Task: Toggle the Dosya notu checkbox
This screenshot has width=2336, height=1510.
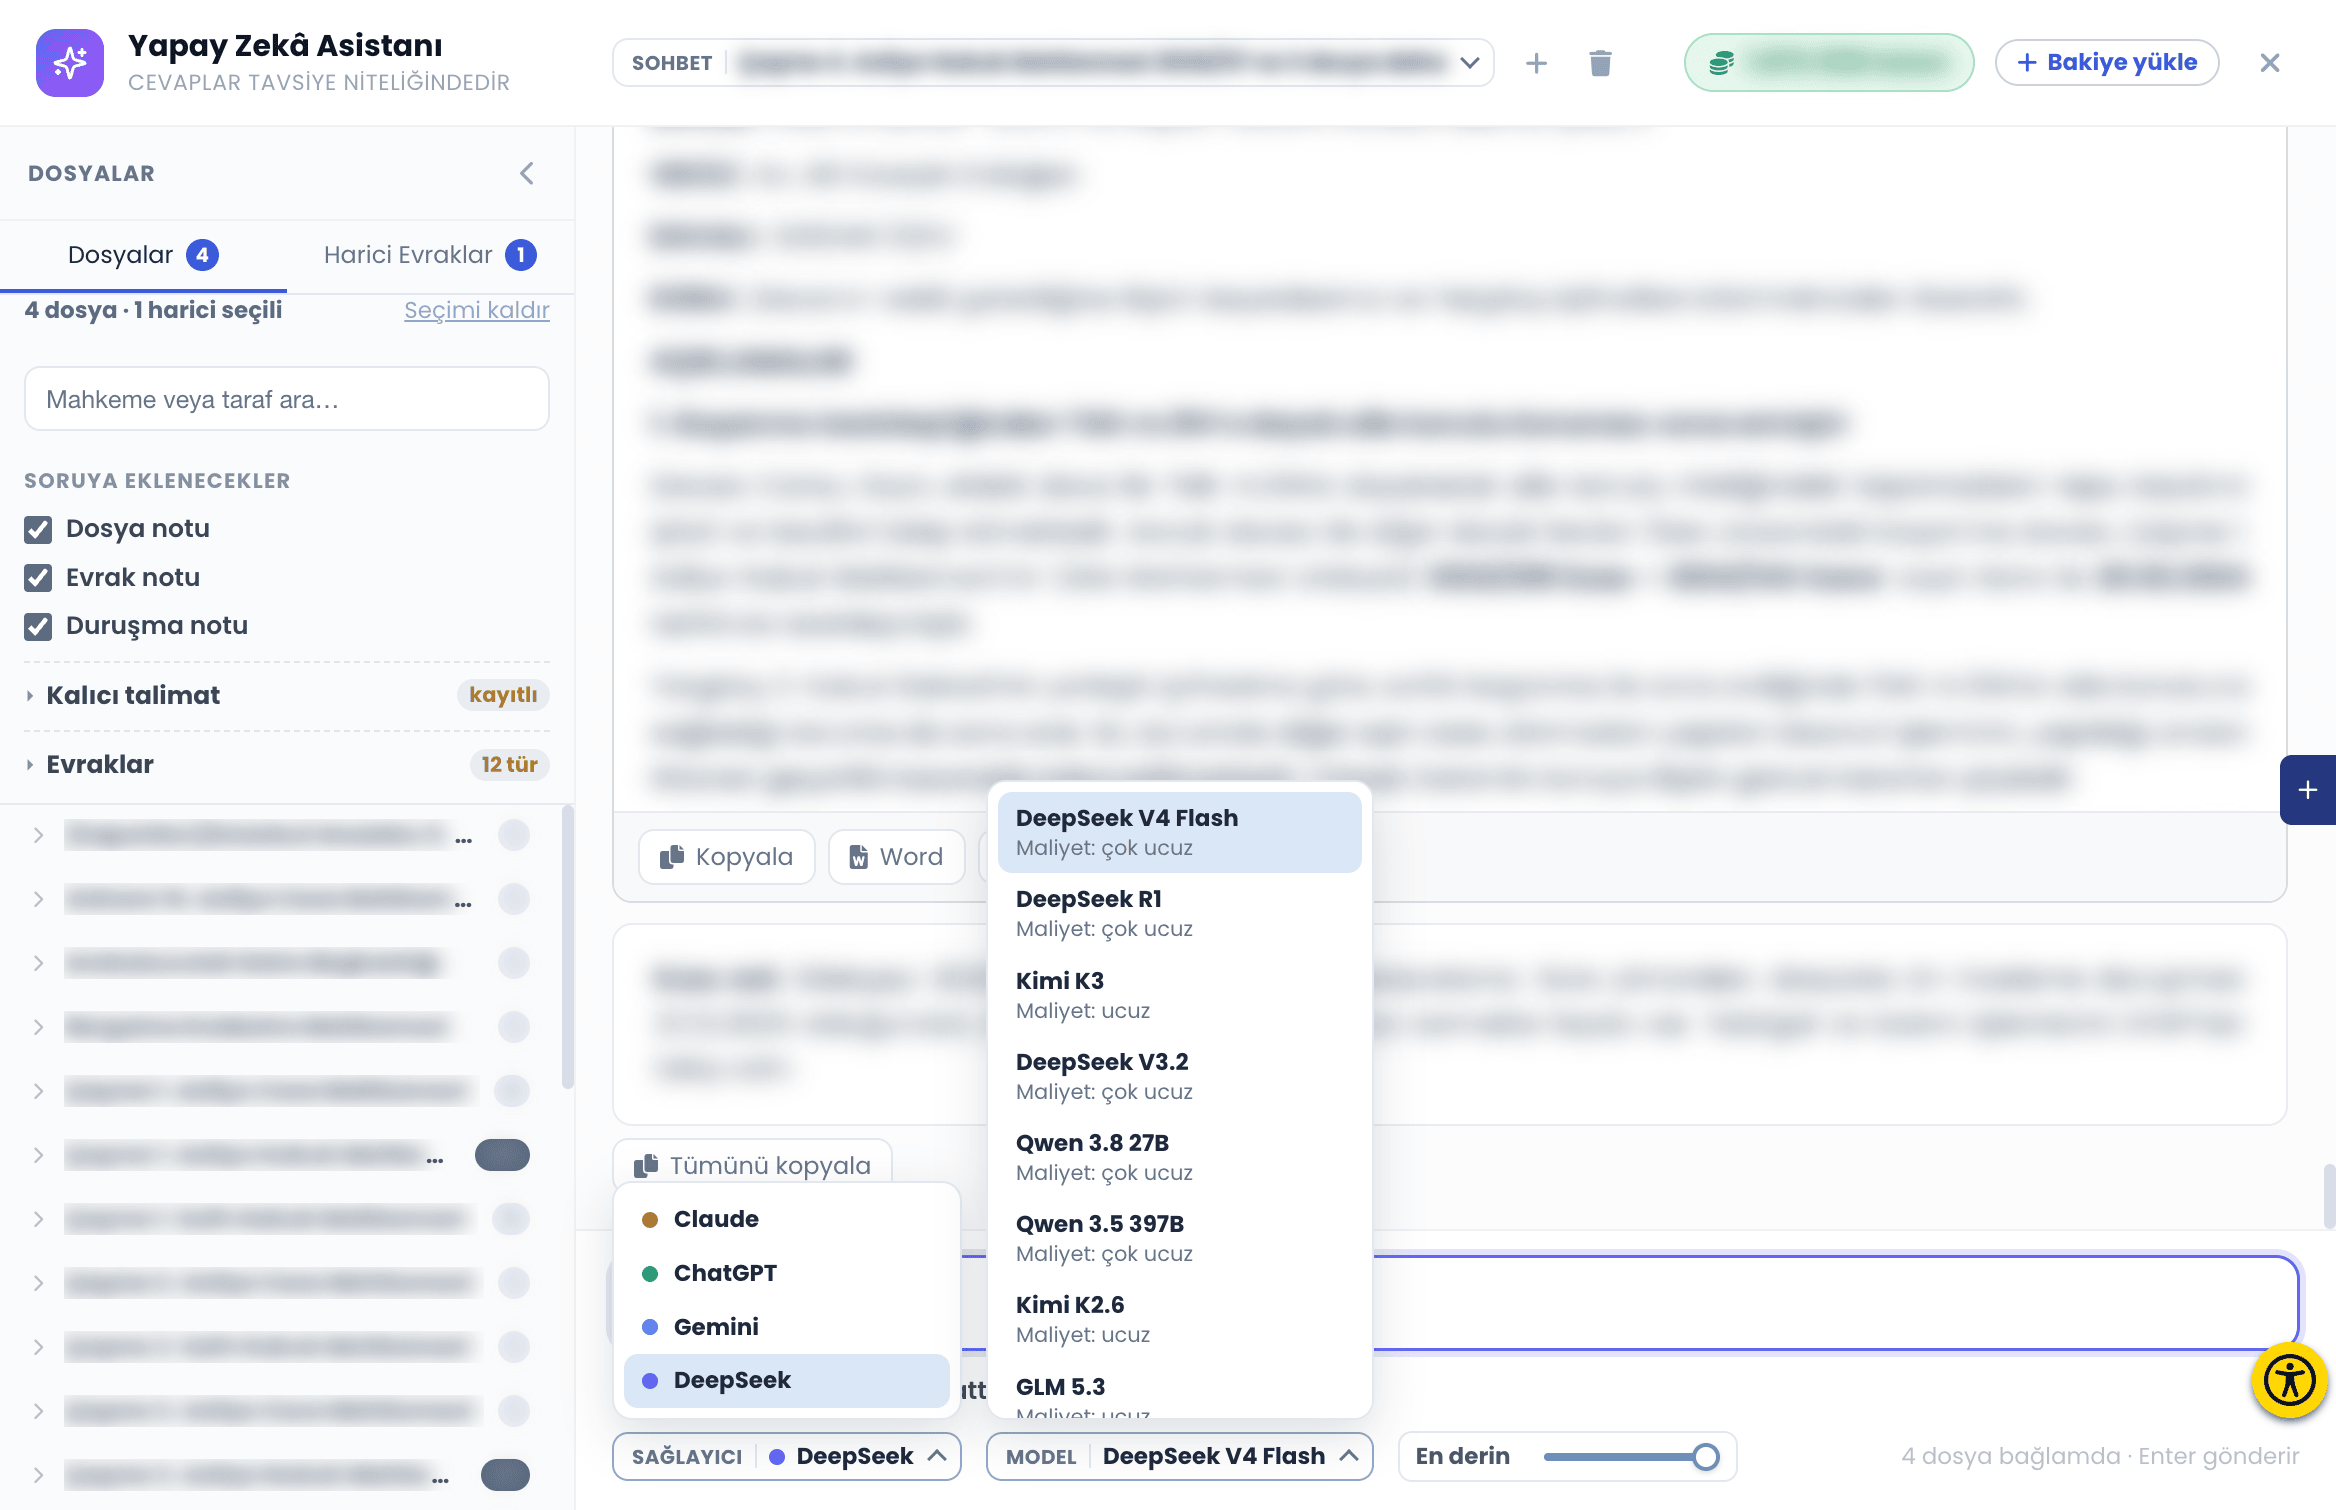Action: (38, 529)
